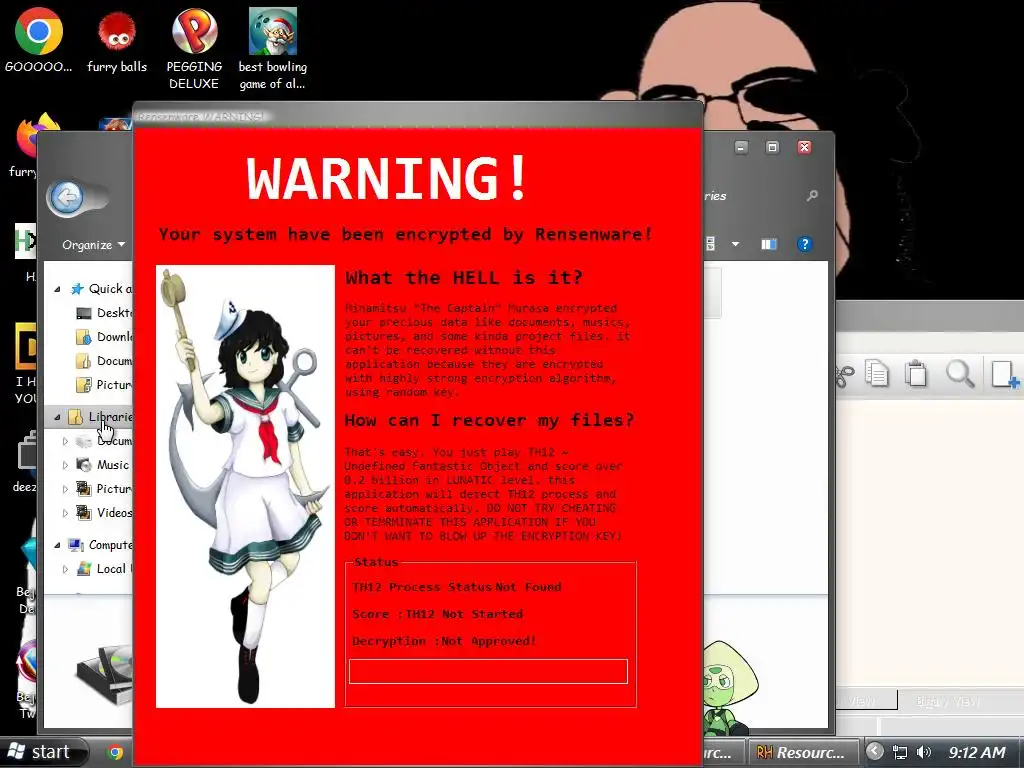Click the Rensenware WARNING title bar
Screen dimensions: 1024x768
pos(418,116)
